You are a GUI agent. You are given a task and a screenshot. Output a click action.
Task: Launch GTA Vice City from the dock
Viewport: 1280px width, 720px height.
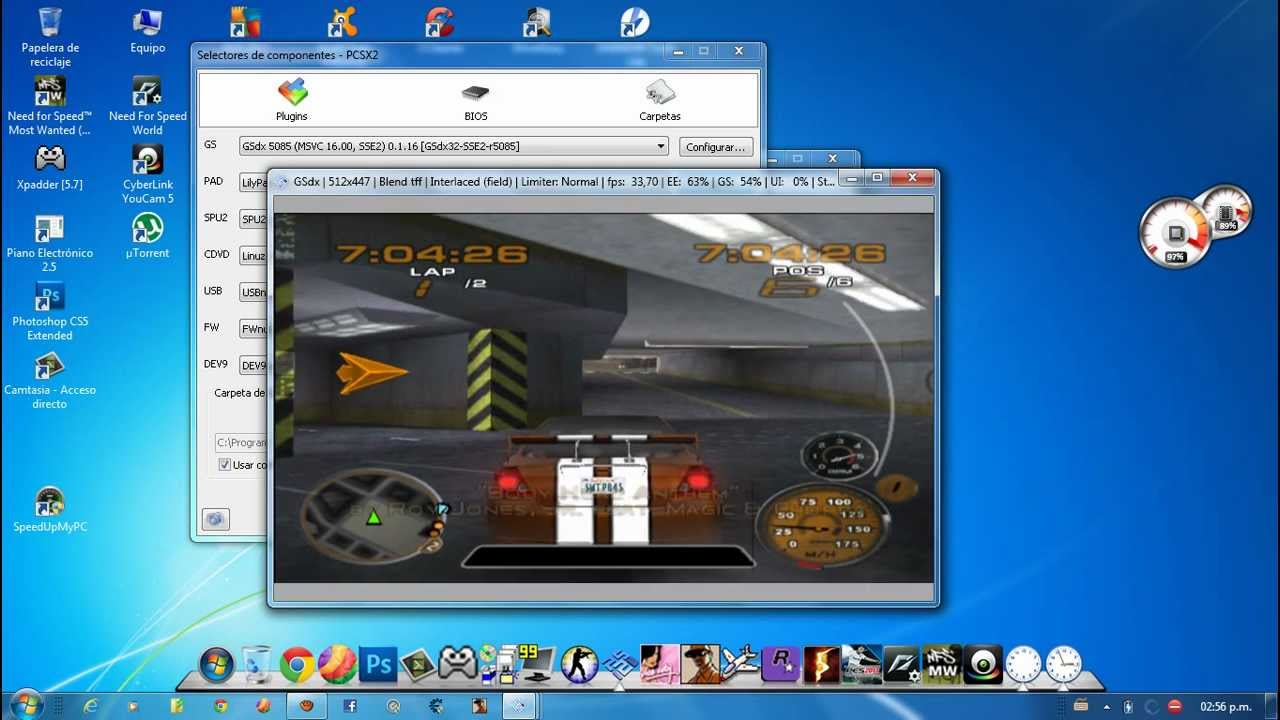[660, 664]
